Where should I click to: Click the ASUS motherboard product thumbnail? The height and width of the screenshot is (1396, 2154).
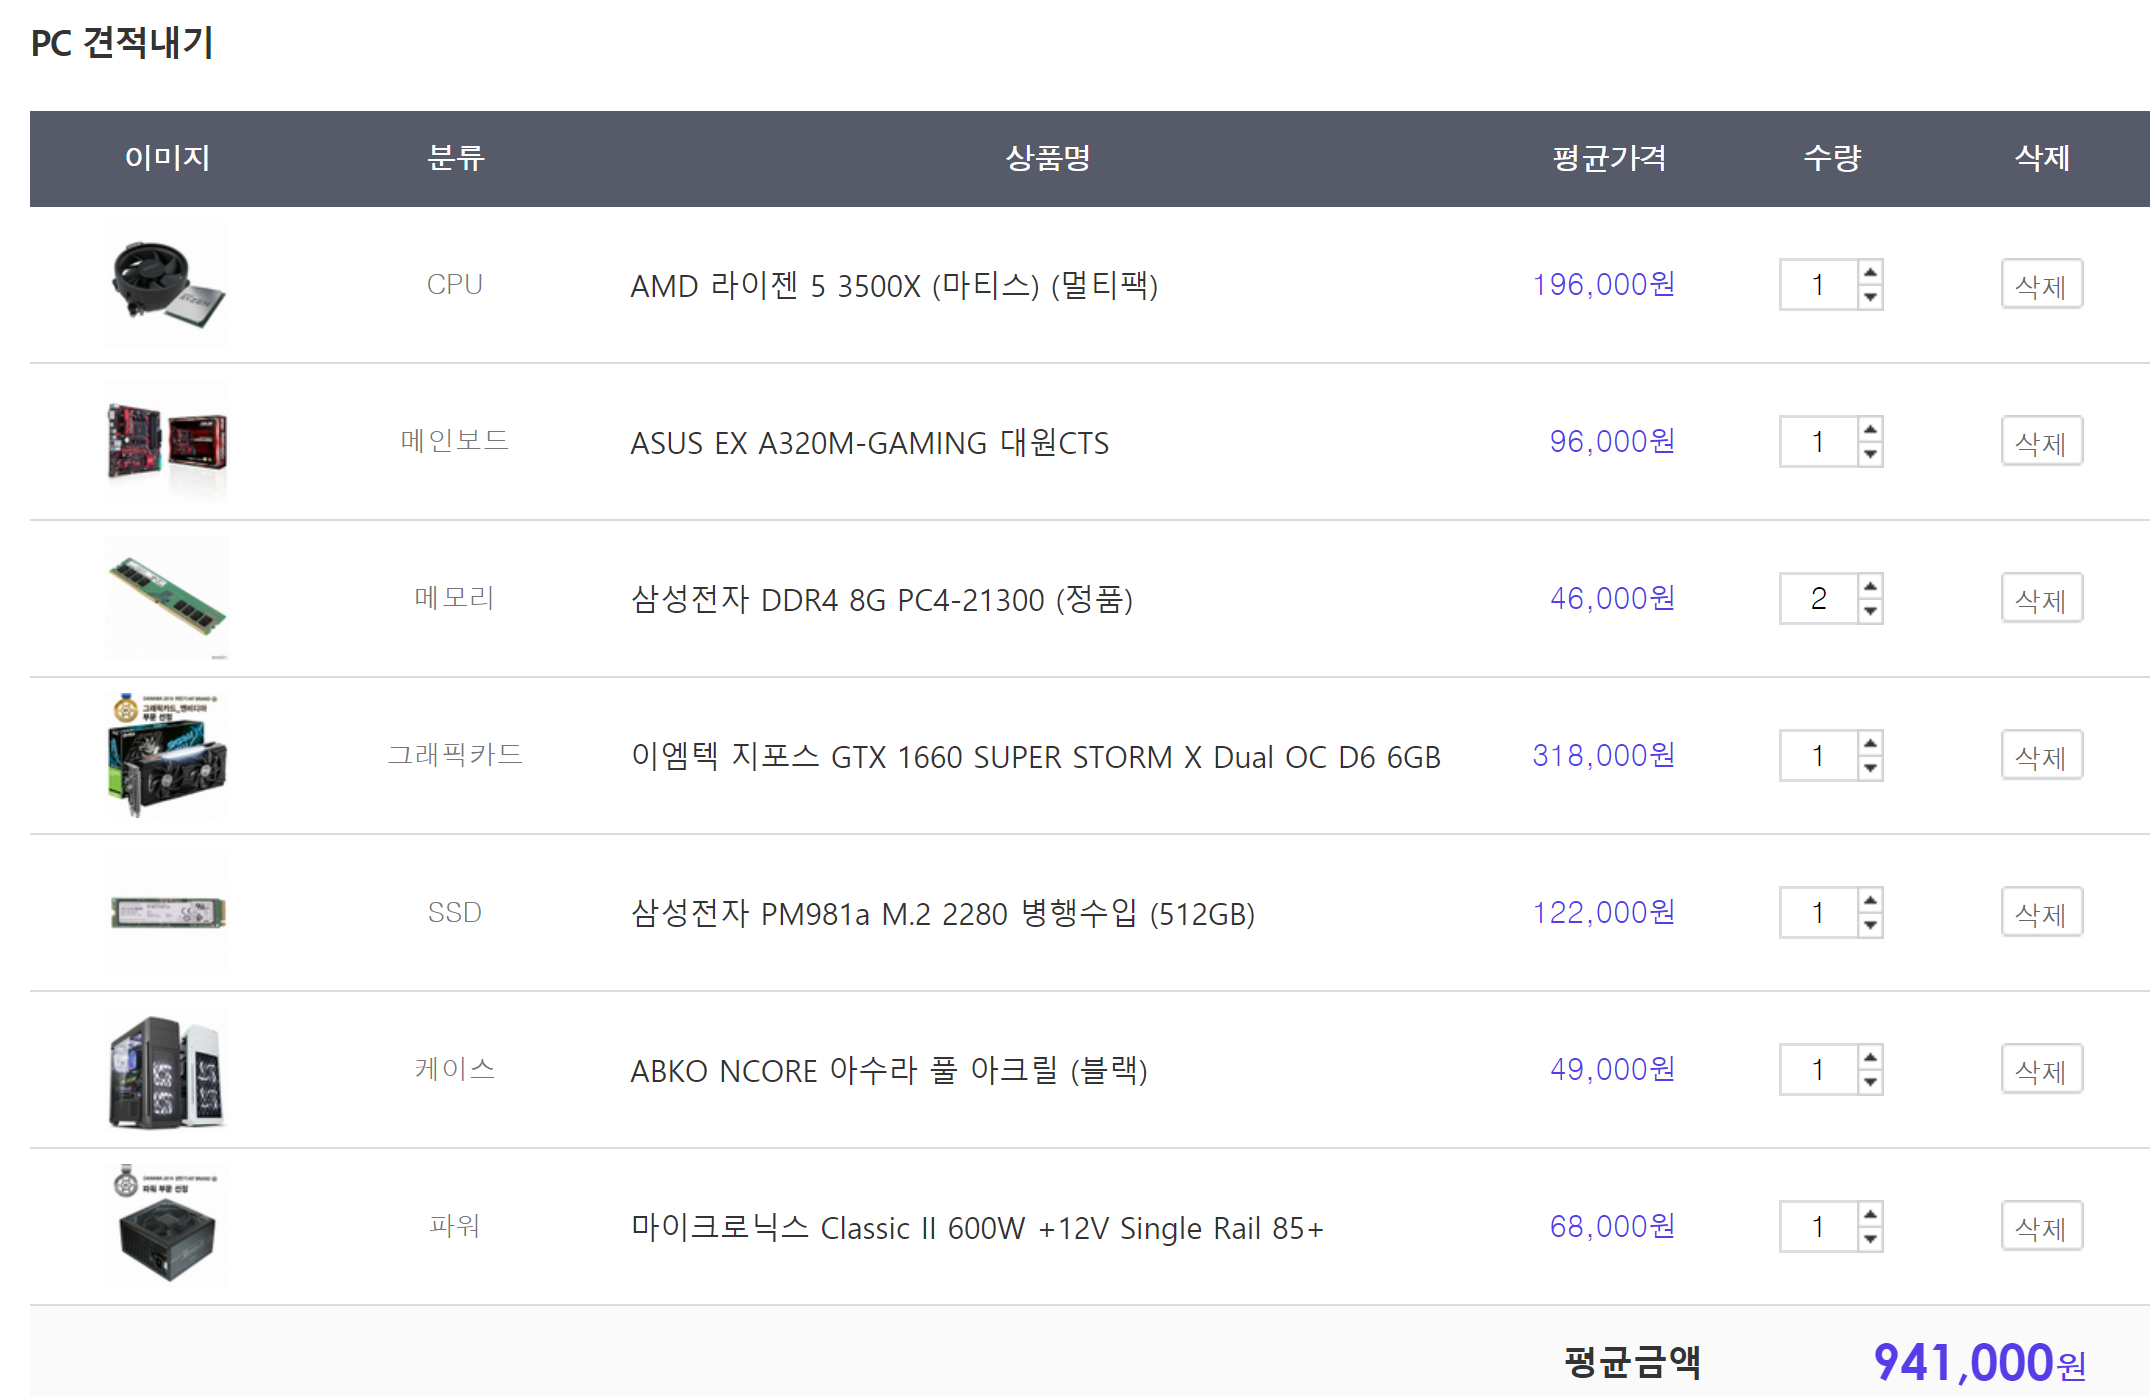[x=167, y=442]
